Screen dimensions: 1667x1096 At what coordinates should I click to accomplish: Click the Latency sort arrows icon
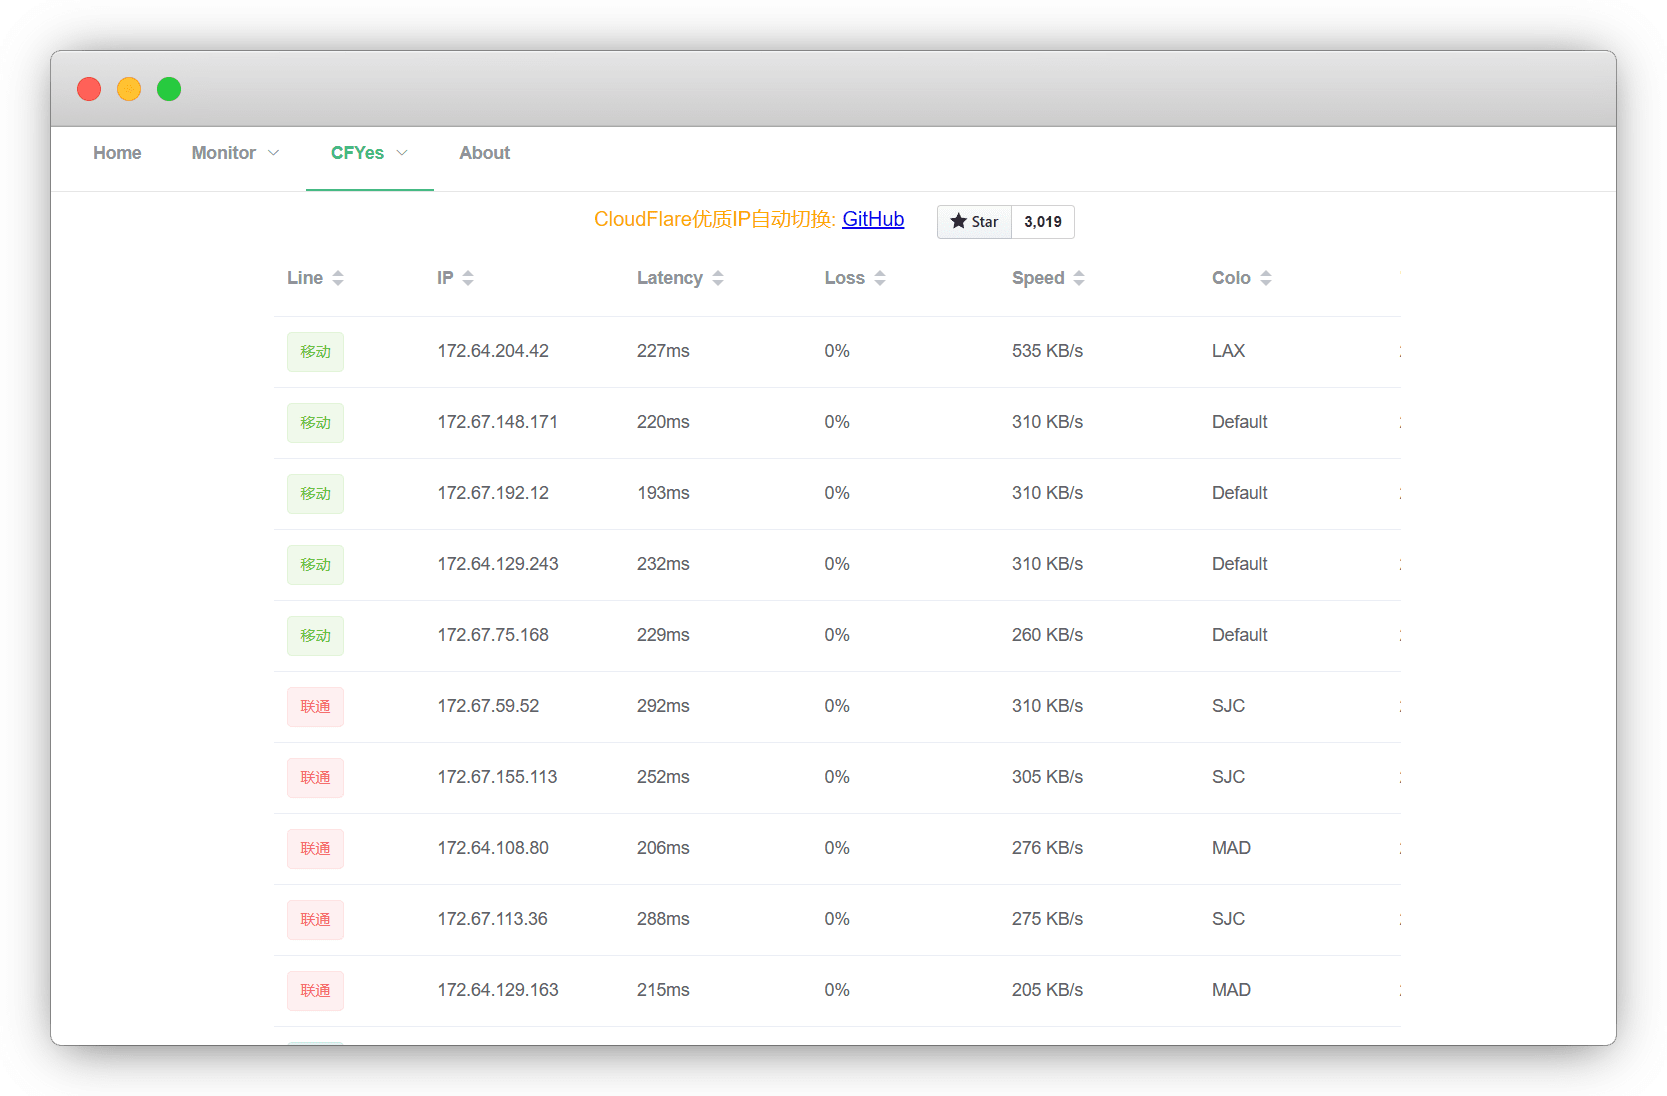click(718, 278)
